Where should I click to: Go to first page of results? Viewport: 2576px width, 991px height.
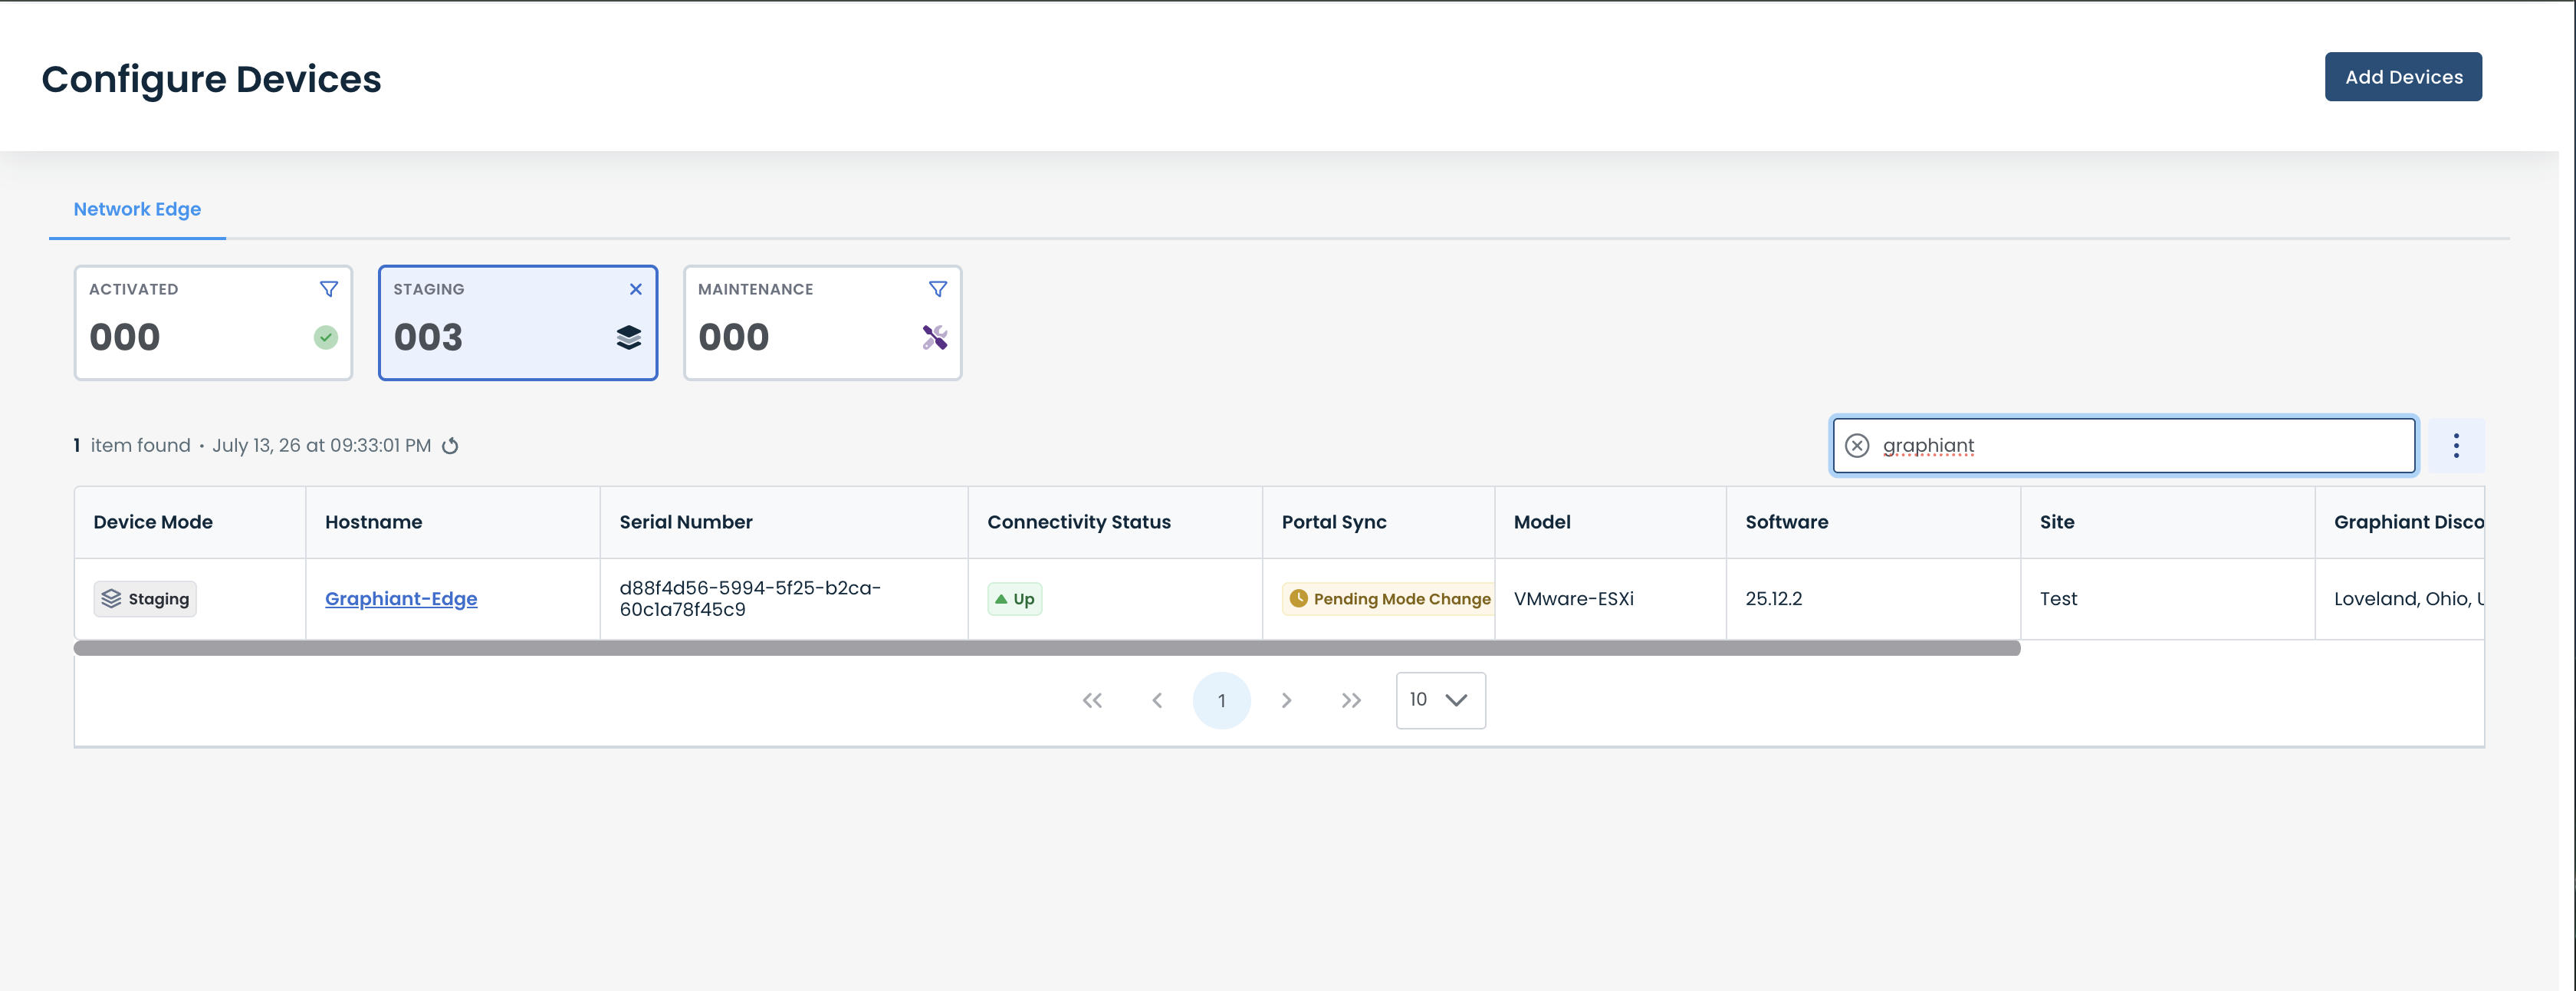click(1091, 701)
